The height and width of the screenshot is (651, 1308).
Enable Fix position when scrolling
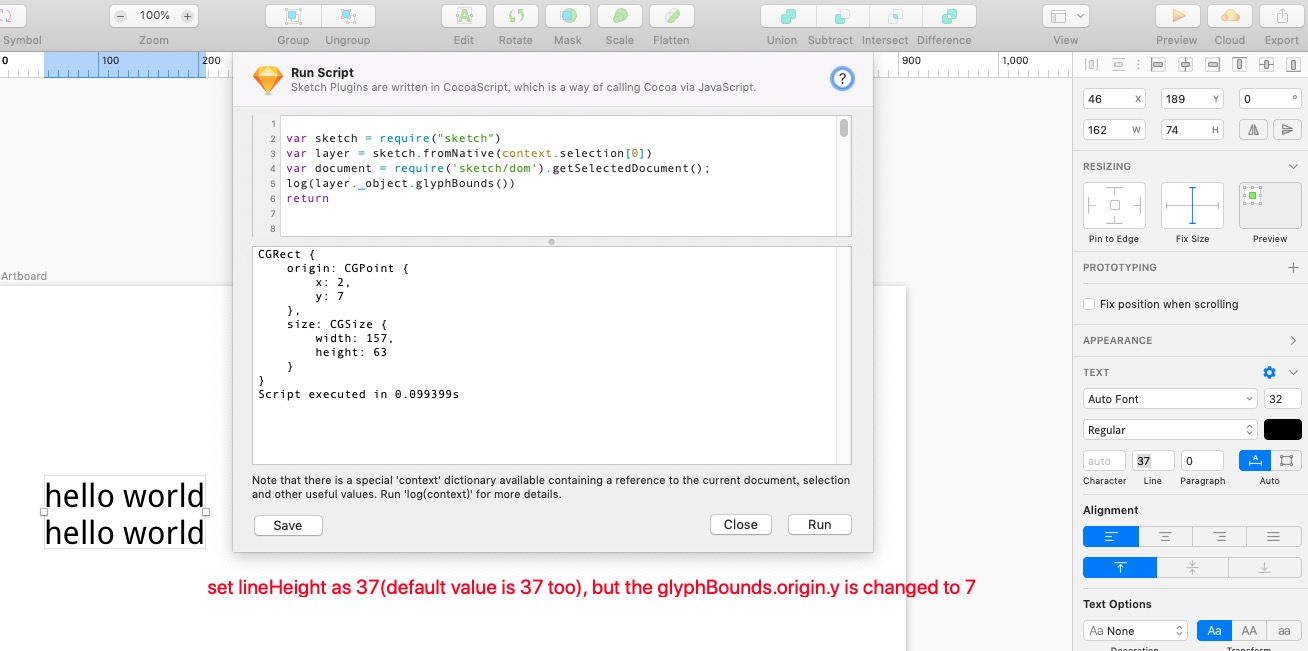[x=1089, y=304]
